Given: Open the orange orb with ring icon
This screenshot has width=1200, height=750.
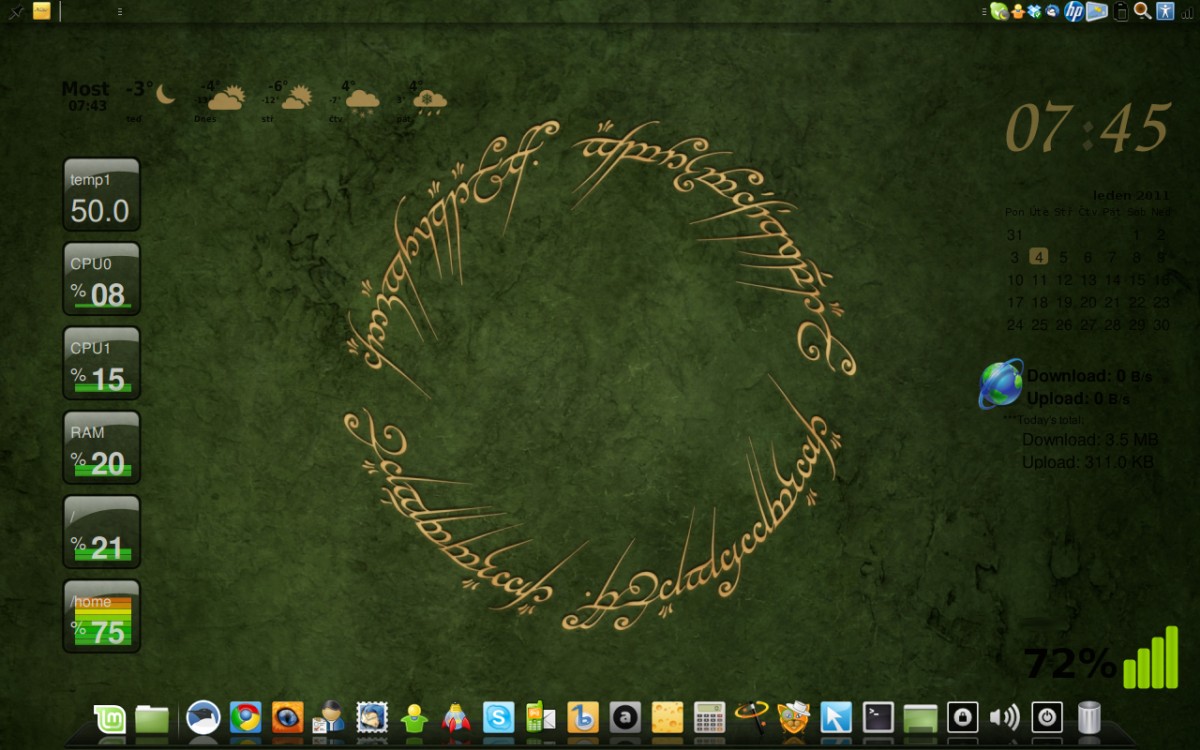Looking at the screenshot, I should point(751,718).
